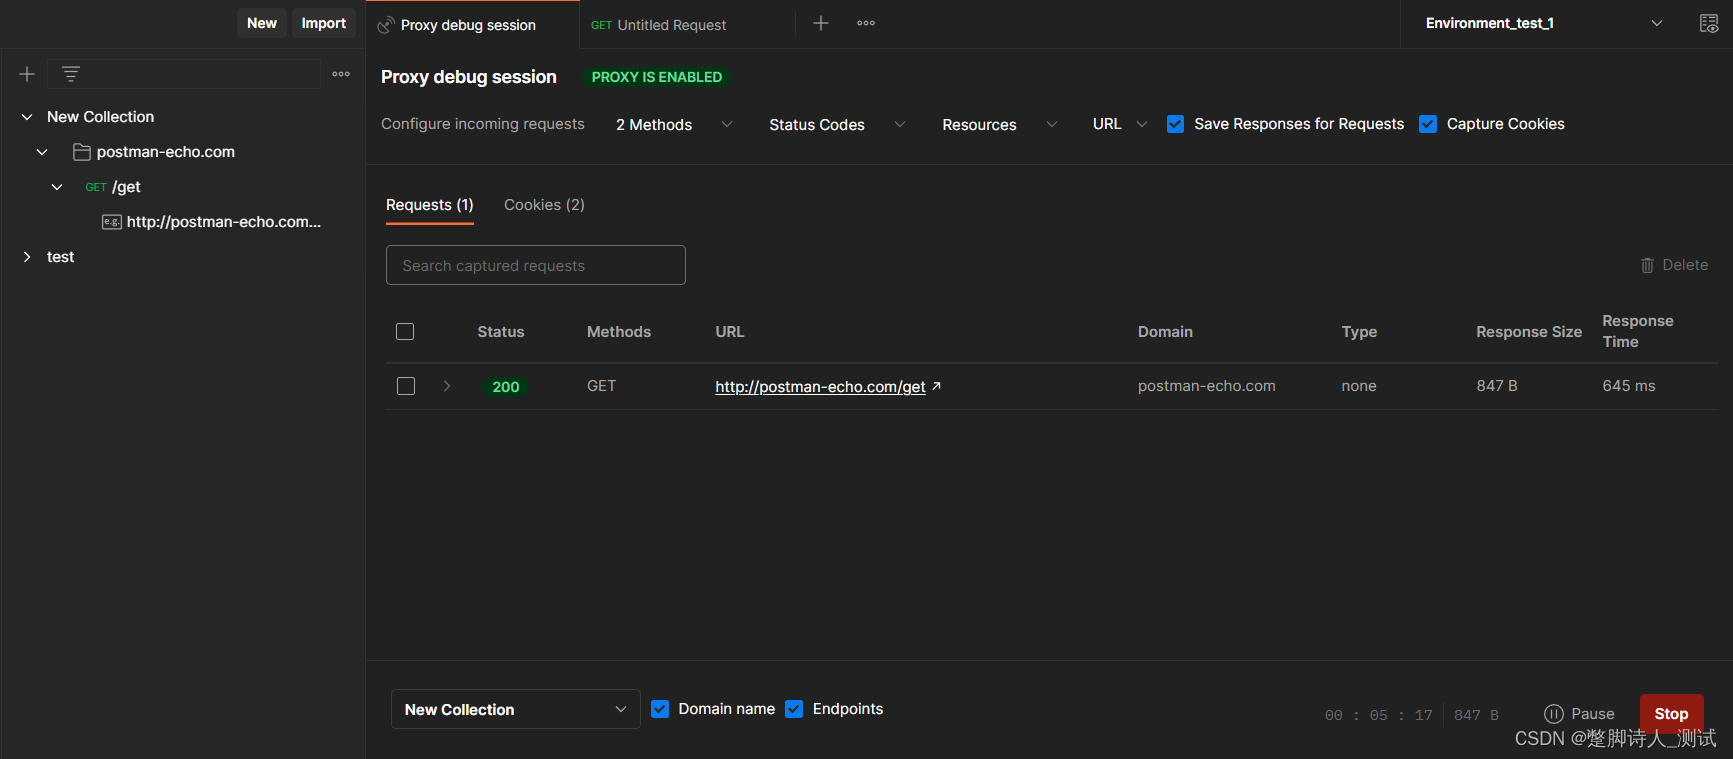This screenshot has width=1733, height=759.
Task: Click proxy icon on Proxy debug session tab
Action: coord(386,25)
